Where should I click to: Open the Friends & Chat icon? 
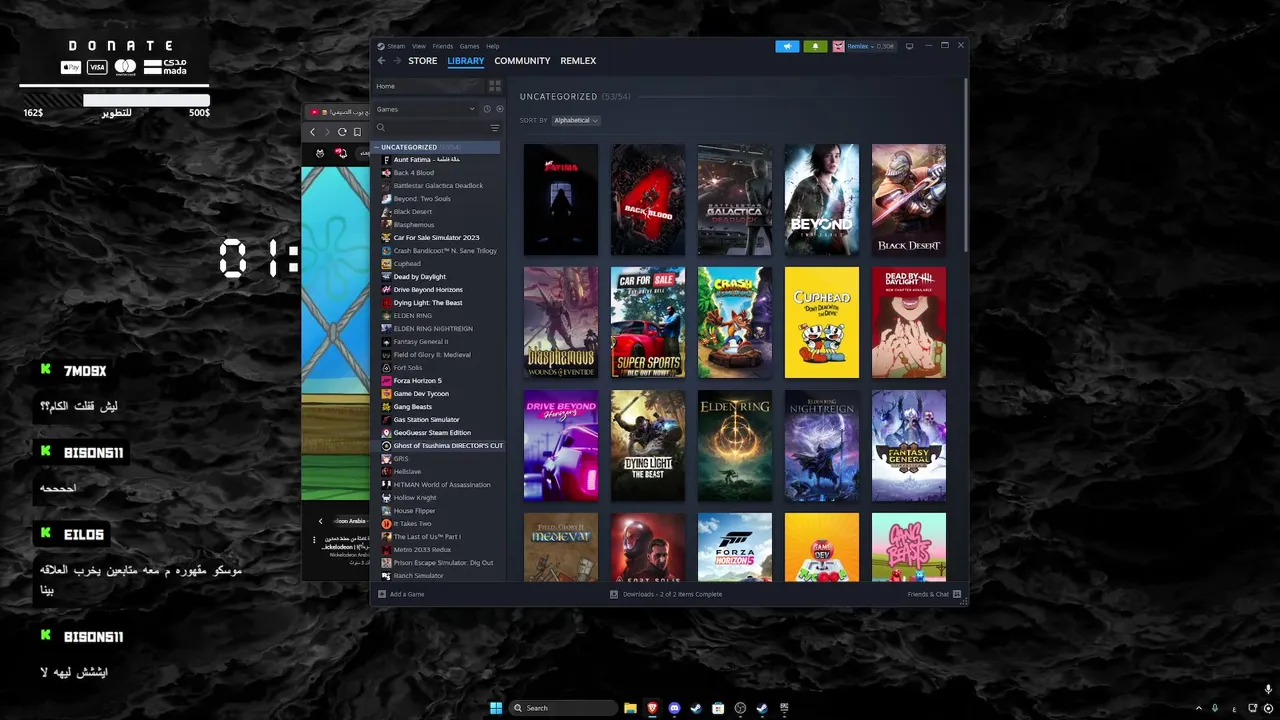pyautogui.click(x=957, y=594)
